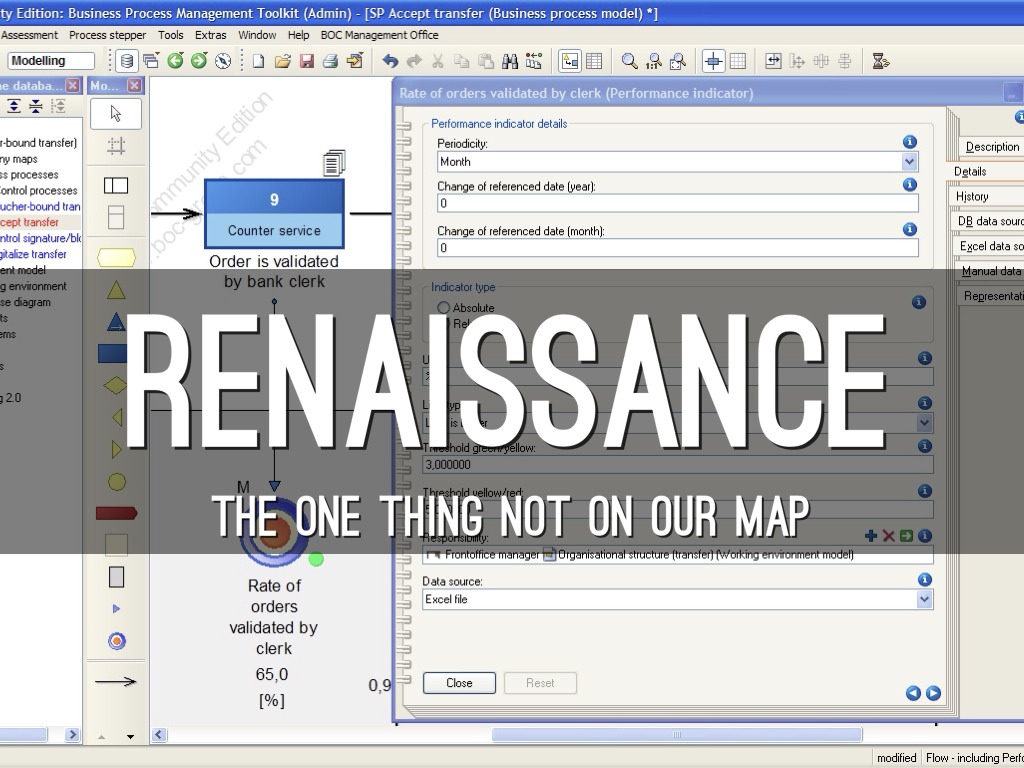Screen dimensions: 1024x768
Task: Click the horizontal scrollbar below the canvas
Action: point(676,735)
